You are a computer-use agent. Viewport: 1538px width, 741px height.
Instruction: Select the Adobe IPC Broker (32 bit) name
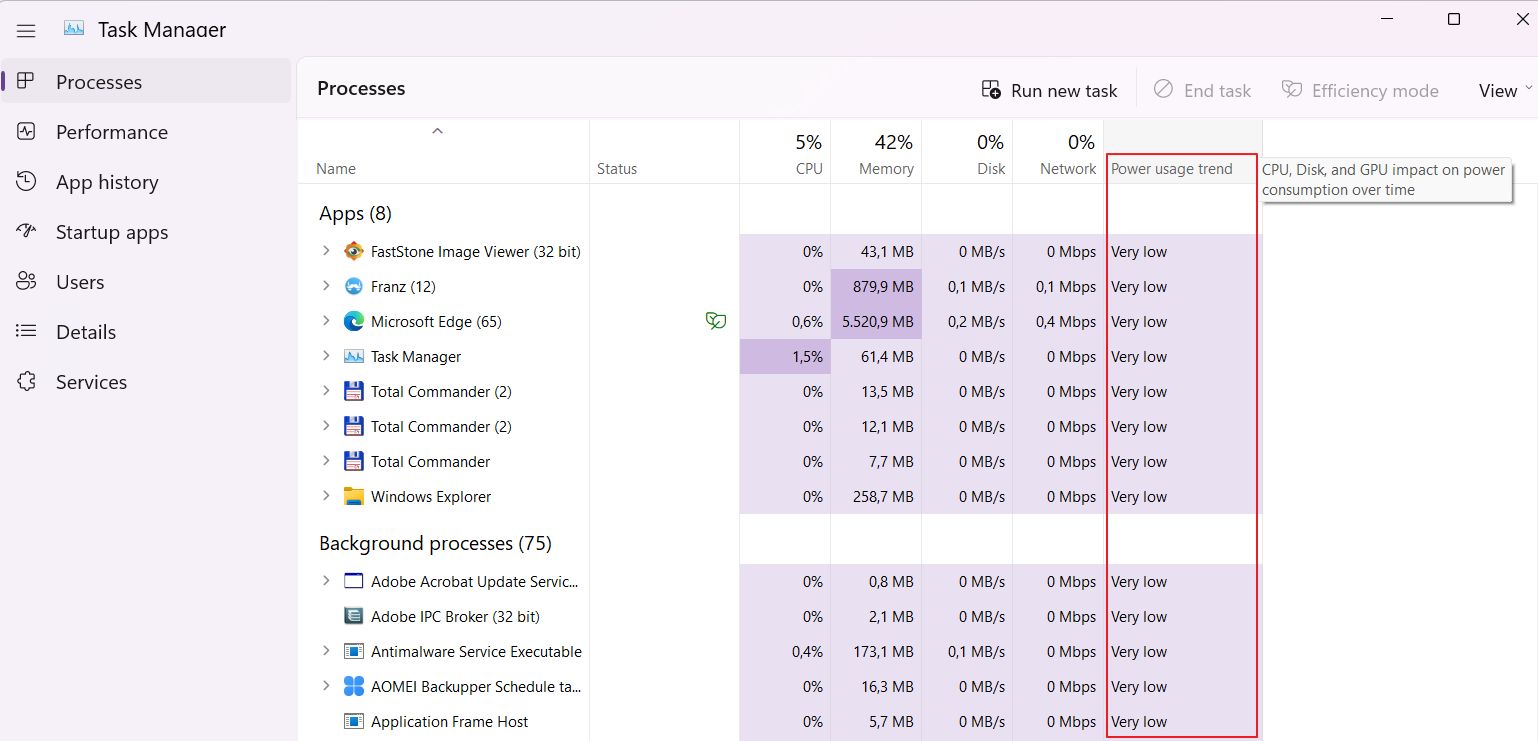pos(455,617)
